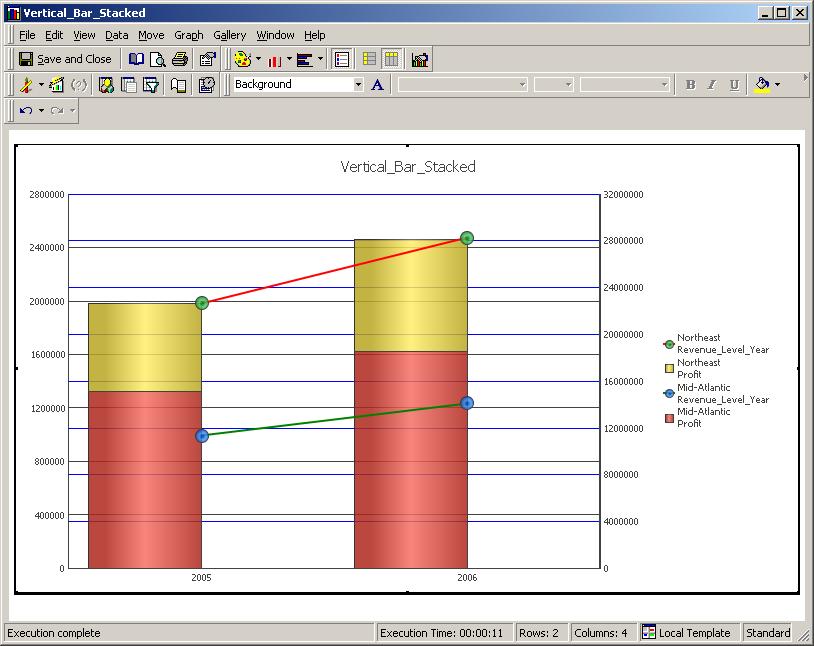Toggle the grid view button
Image resolution: width=814 pixels, height=646 pixels.
(370, 58)
